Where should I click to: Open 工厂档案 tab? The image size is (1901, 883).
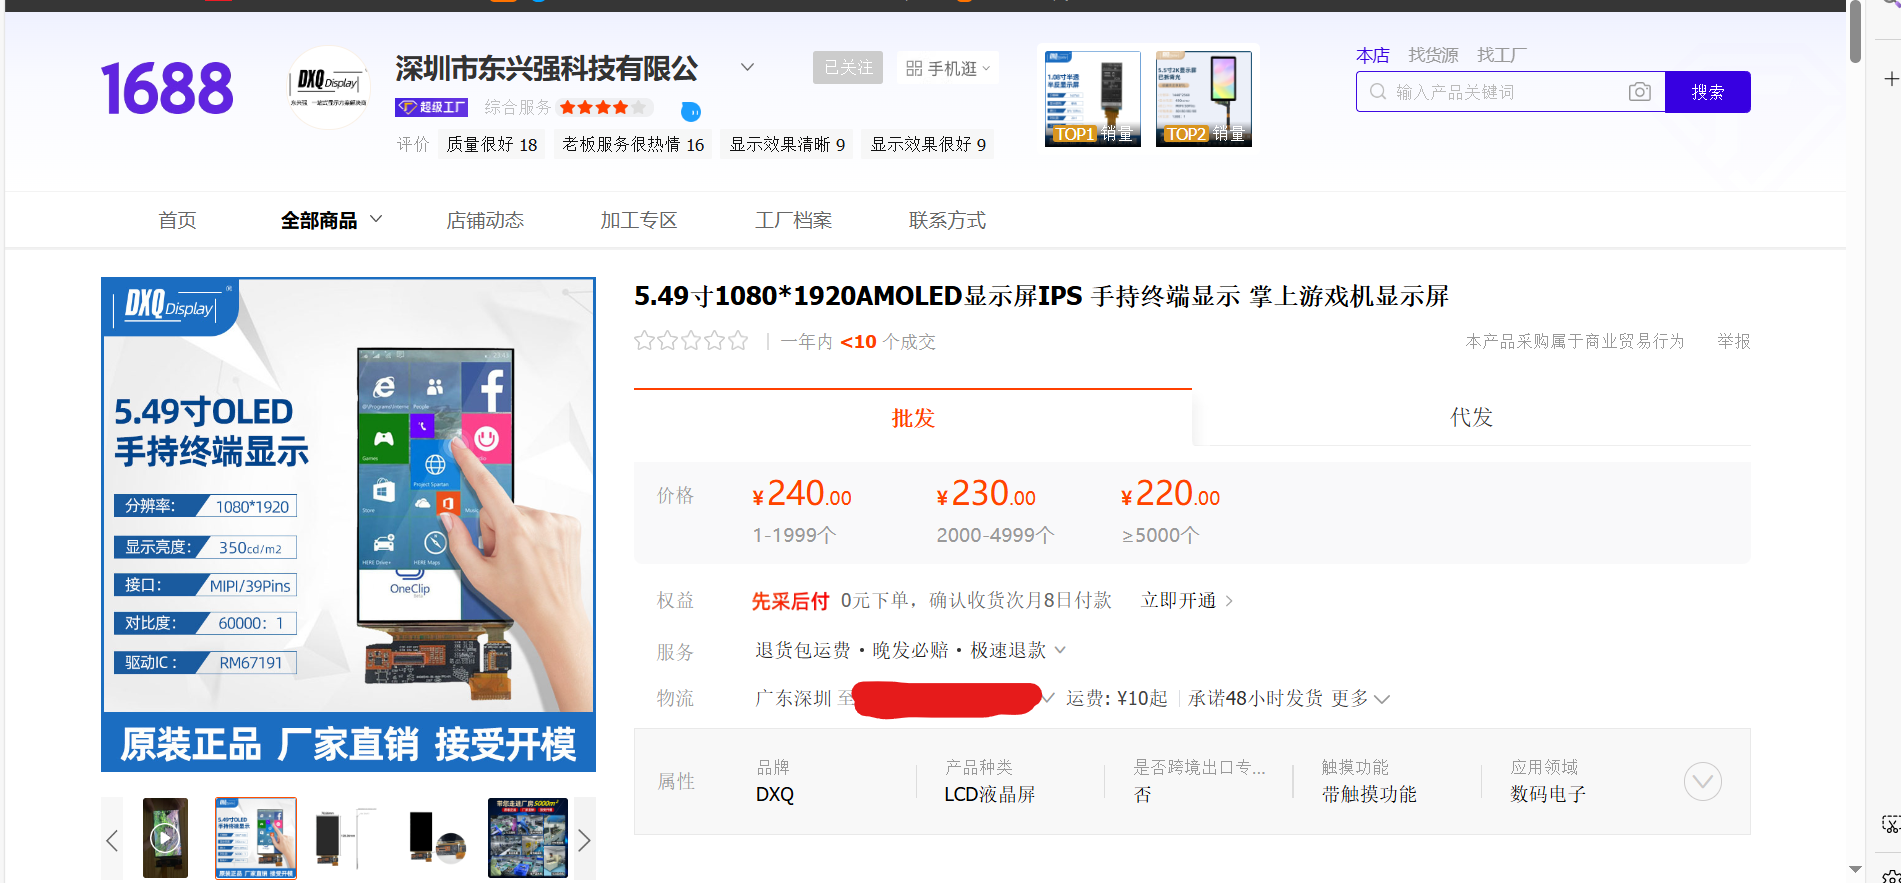tap(794, 220)
